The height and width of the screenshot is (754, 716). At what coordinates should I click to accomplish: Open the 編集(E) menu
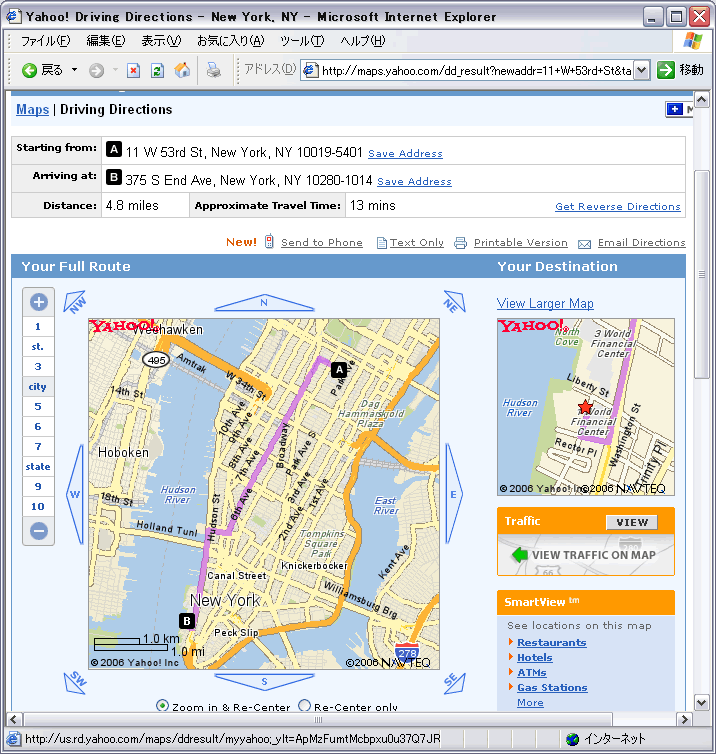(105, 41)
